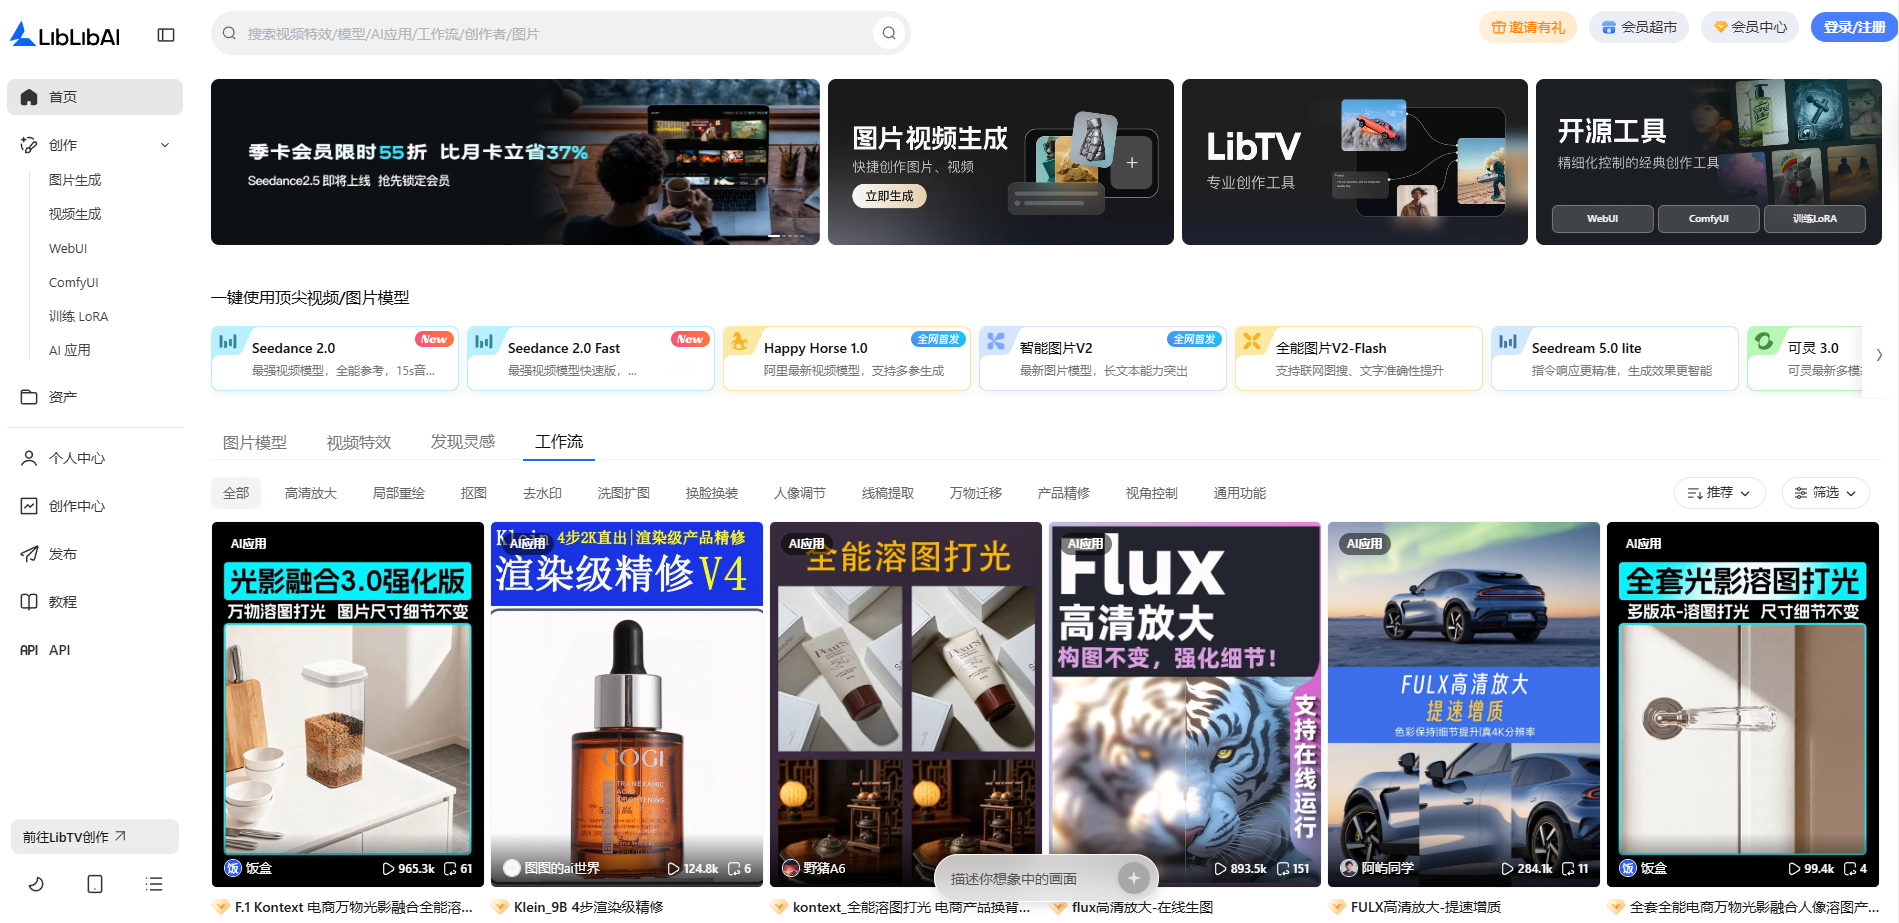This screenshot has height=923, width=1899.
Task: Filter workflows by 万物迁移
Action: 976,493
